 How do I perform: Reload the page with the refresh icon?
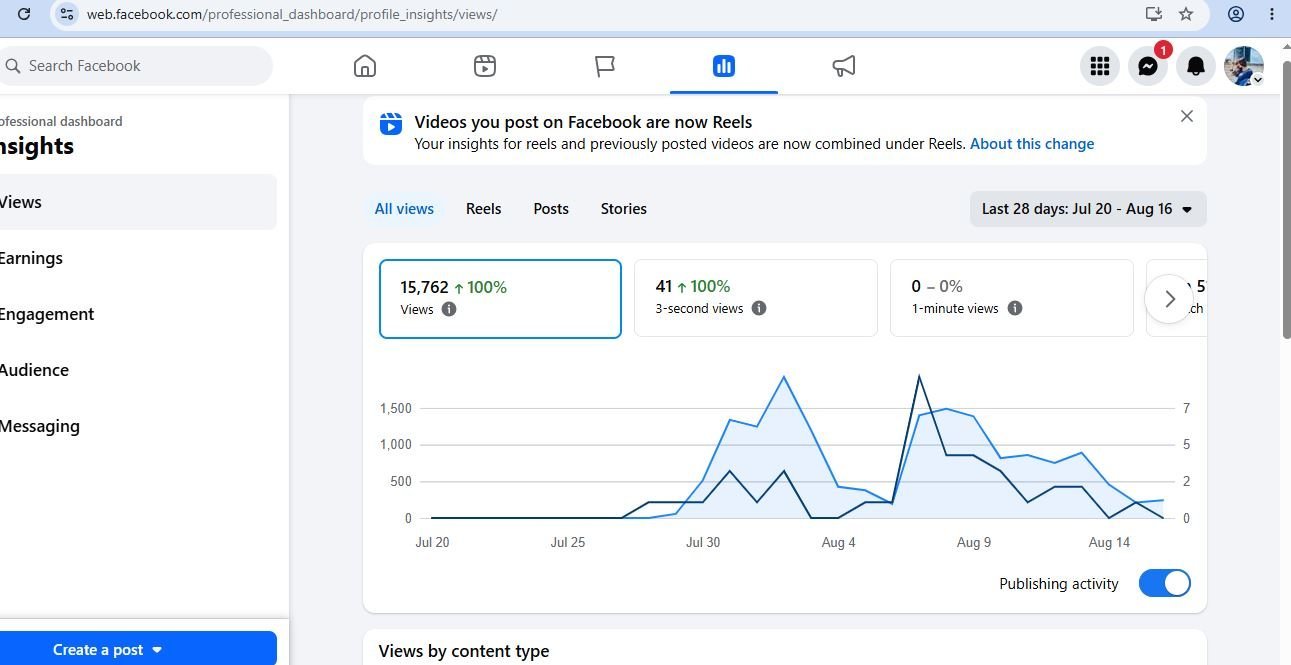tap(24, 14)
